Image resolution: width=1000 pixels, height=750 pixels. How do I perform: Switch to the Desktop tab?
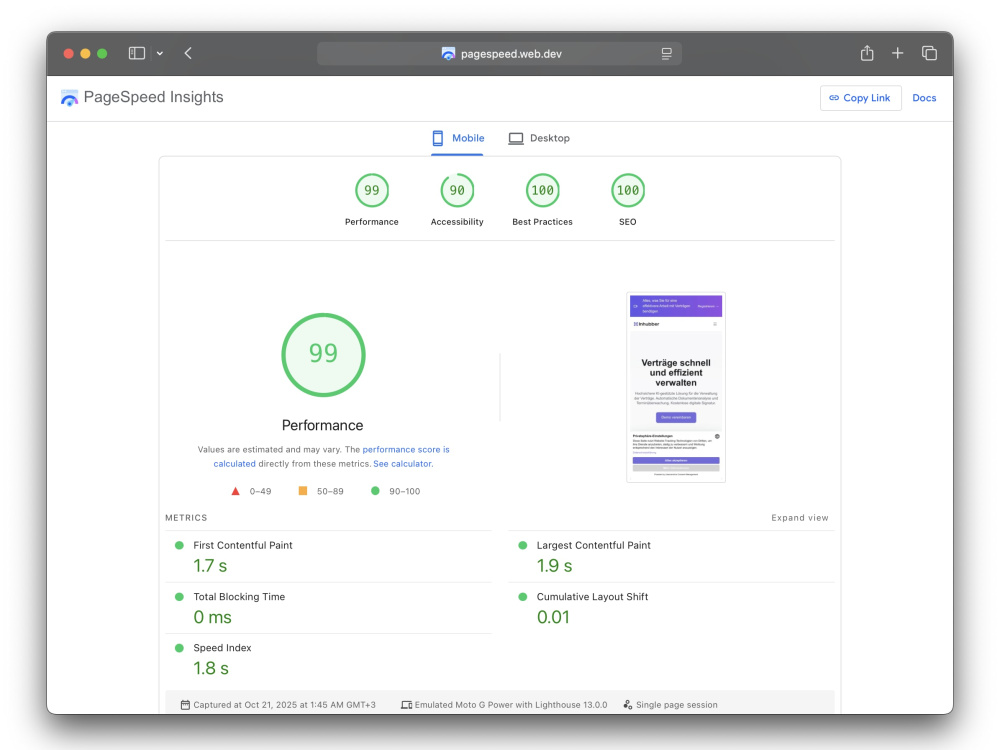click(539, 138)
